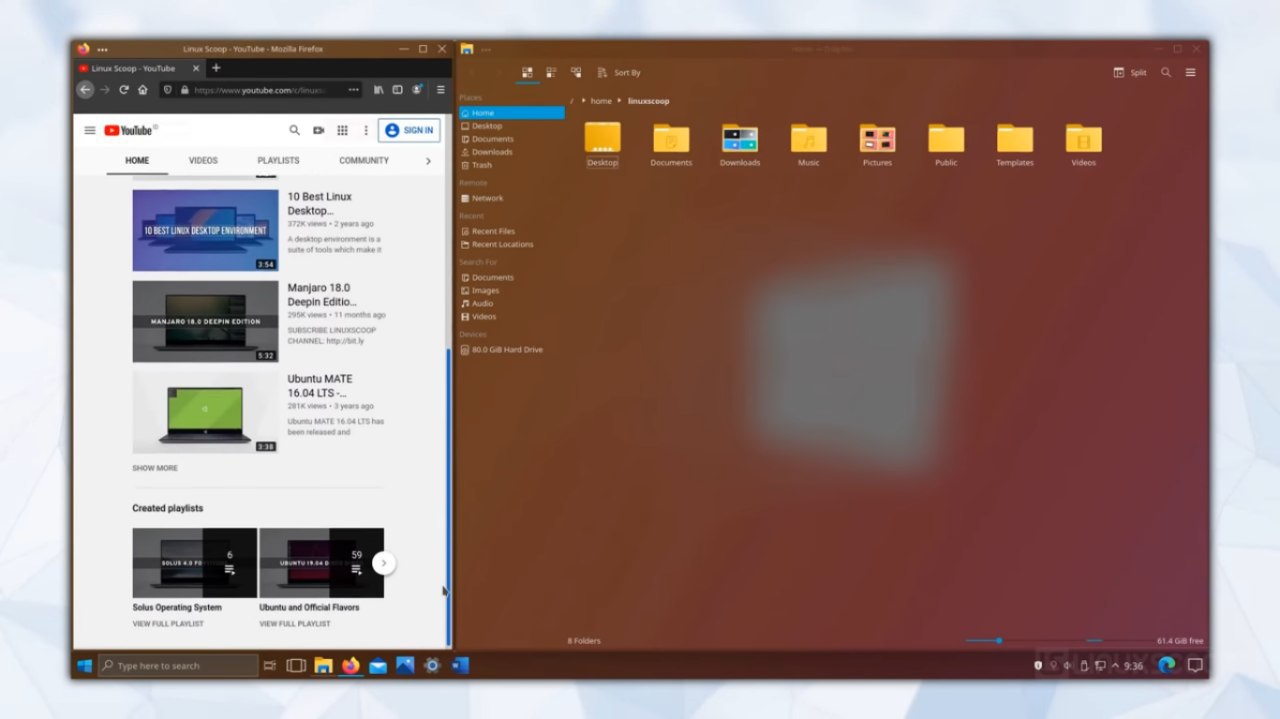Open Firefox page actions three-dot menu

click(353, 90)
